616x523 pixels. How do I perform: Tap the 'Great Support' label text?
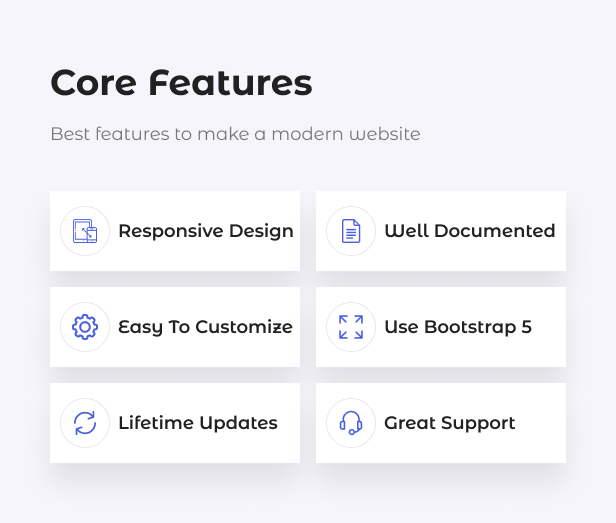pyautogui.click(x=449, y=423)
